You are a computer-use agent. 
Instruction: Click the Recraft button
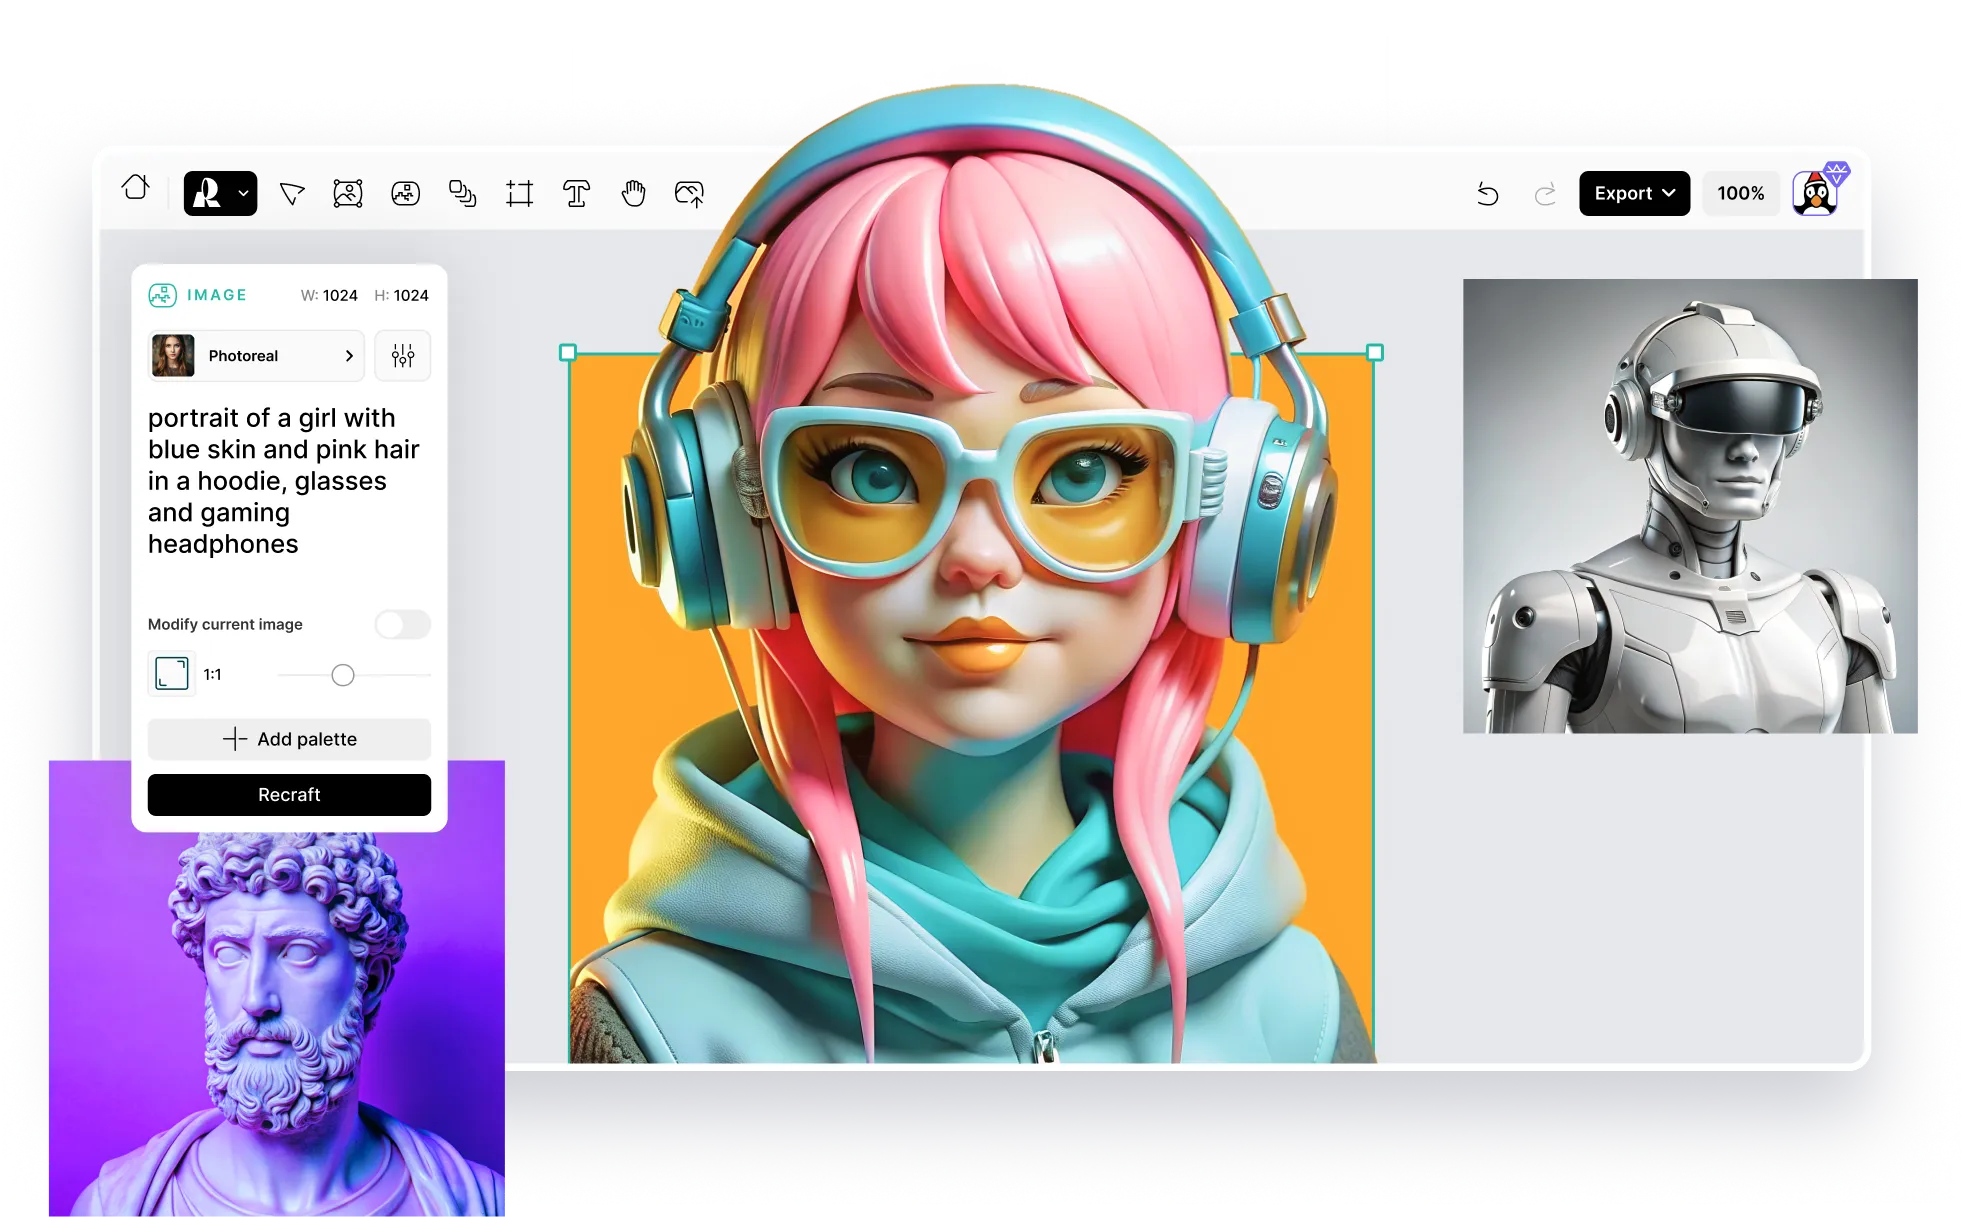289,795
